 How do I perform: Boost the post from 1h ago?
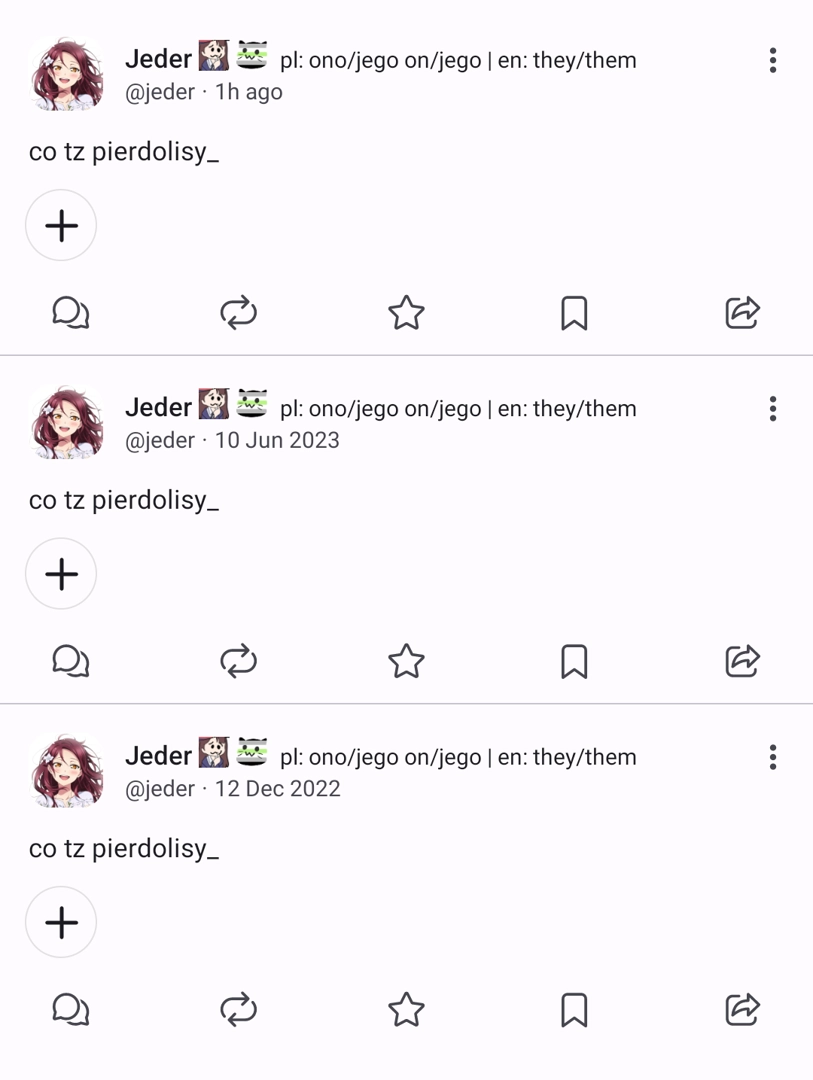(x=238, y=313)
